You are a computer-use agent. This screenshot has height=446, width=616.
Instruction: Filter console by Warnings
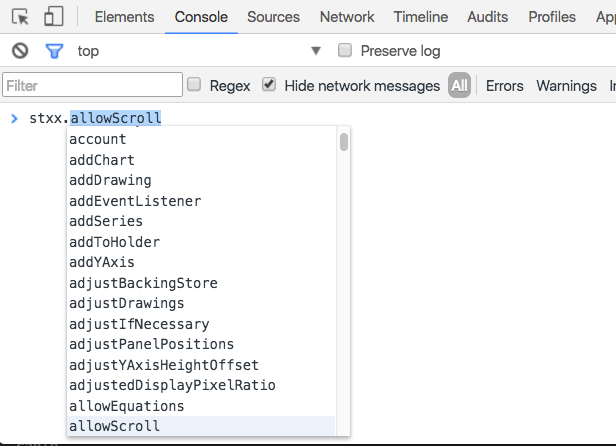click(566, 86)
